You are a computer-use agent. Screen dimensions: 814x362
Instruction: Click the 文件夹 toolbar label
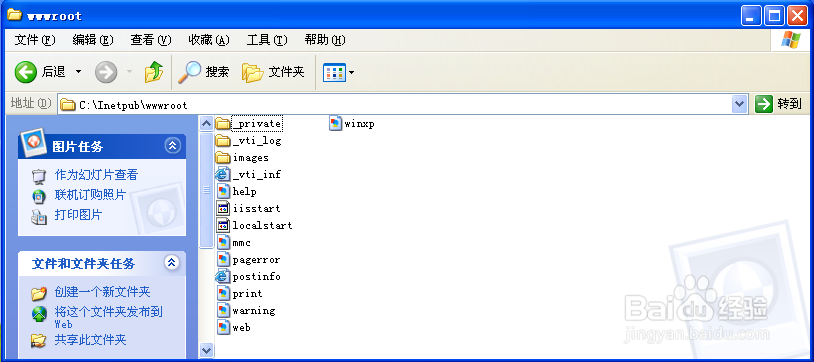(x=286, y=72)
